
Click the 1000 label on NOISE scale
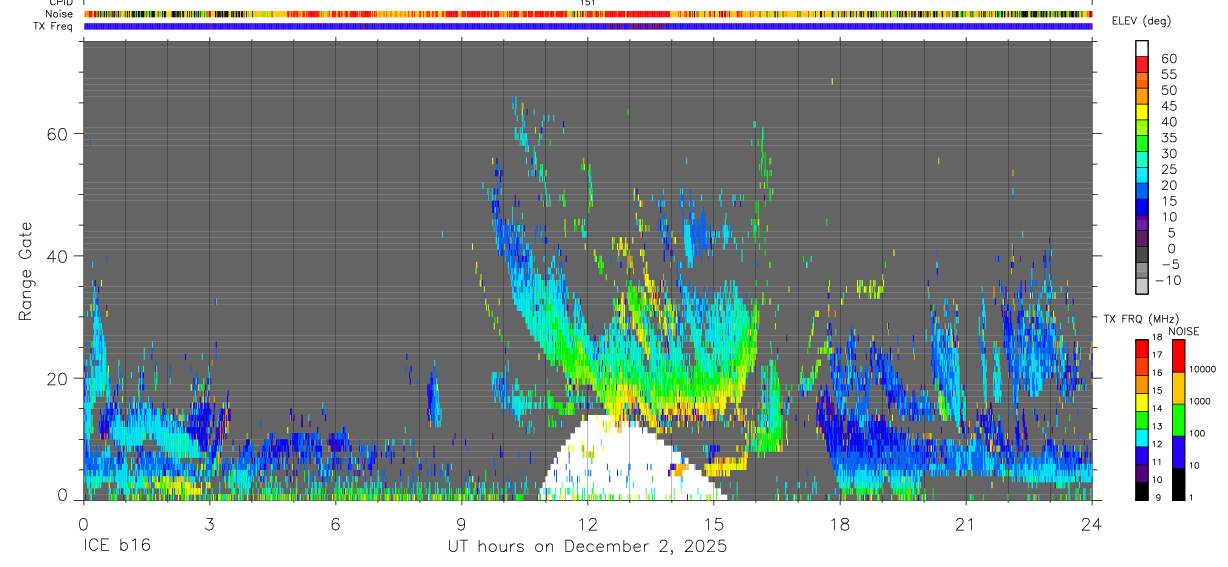[1199, 401]
